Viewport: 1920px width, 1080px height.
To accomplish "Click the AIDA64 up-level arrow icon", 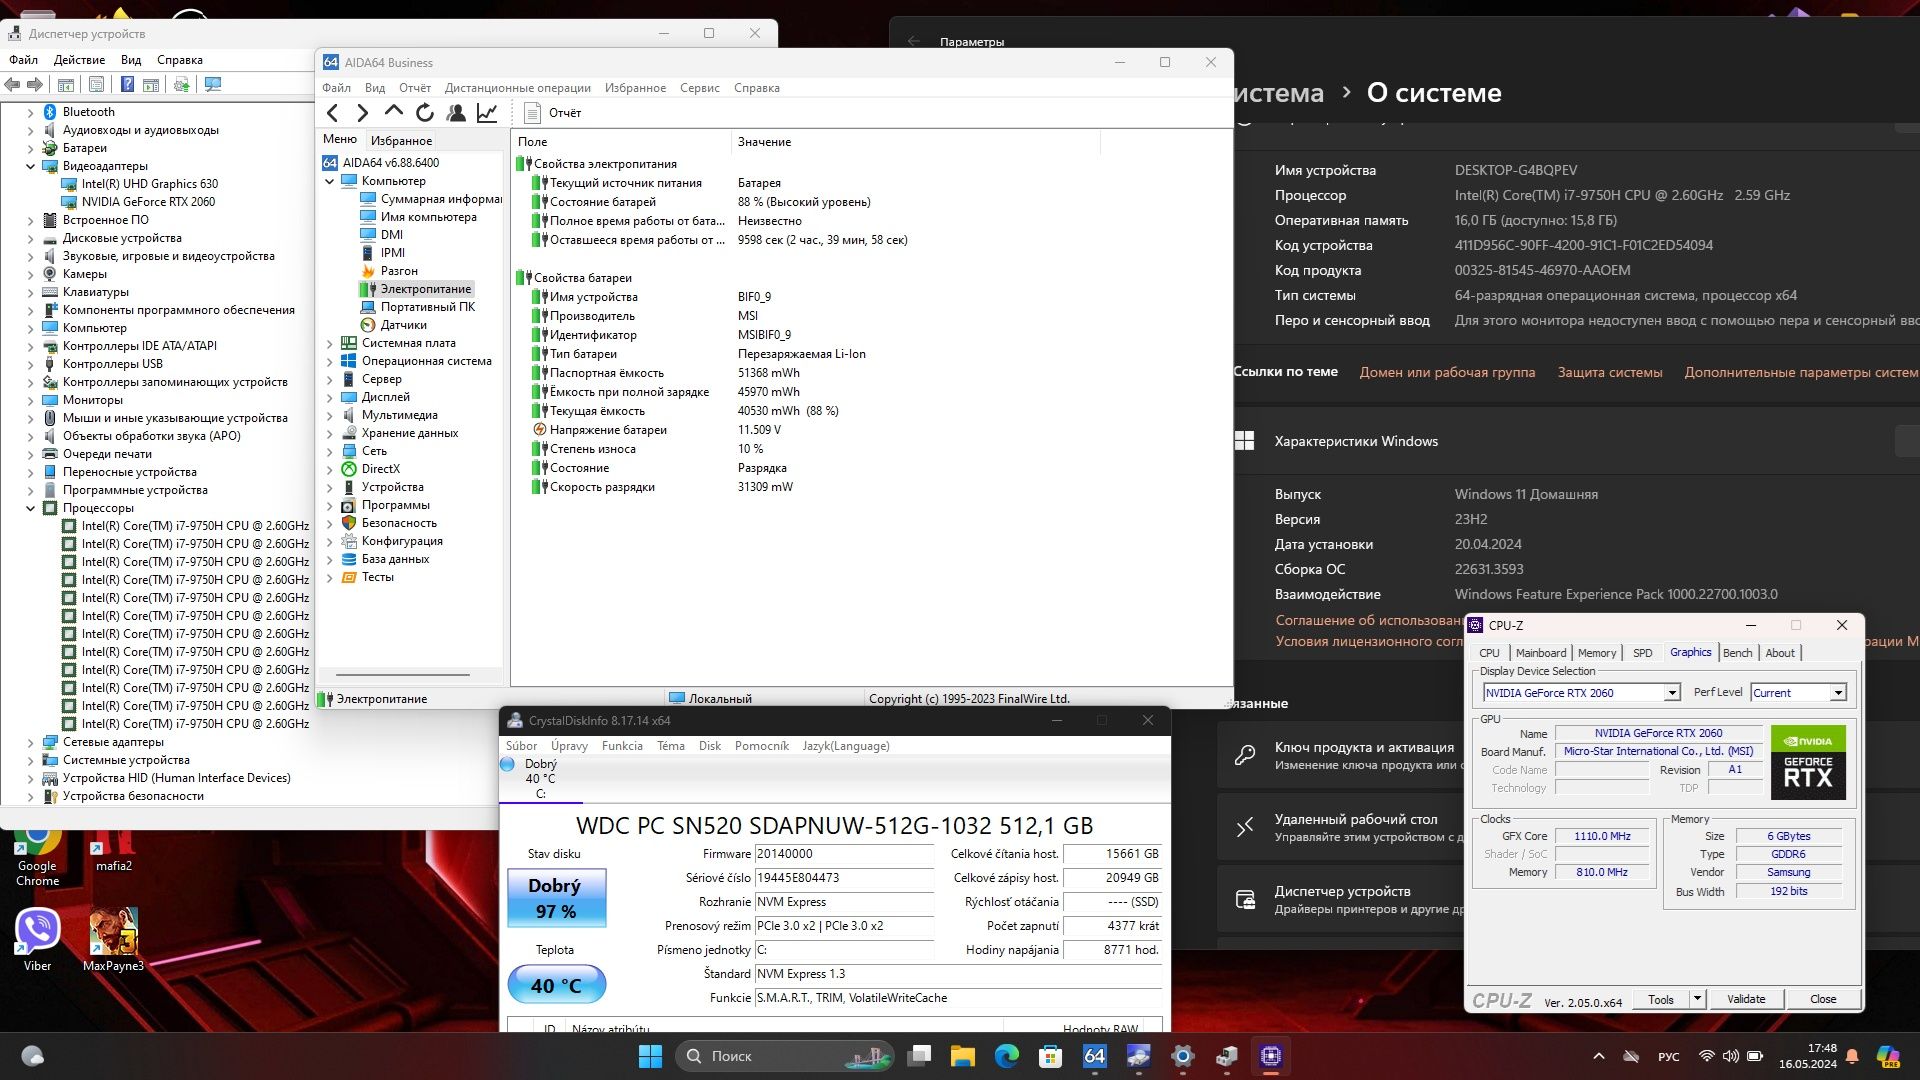I will pyautogui.click(x=394, y=112).
